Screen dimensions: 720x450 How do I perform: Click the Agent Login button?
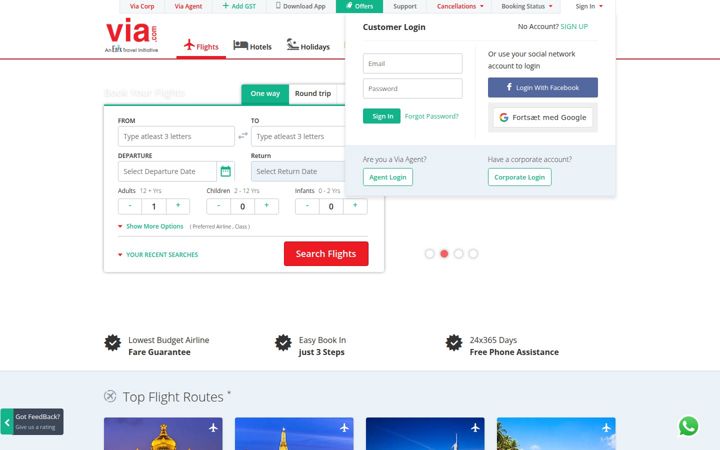click(x=388, y=177)
